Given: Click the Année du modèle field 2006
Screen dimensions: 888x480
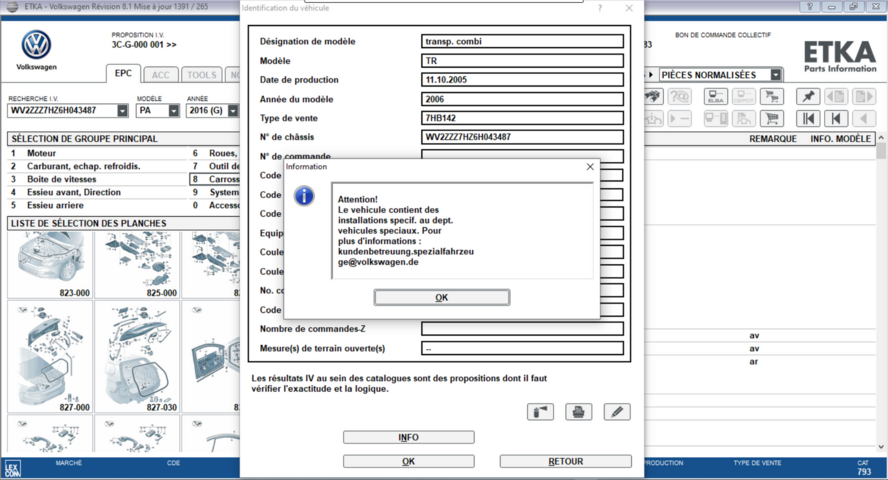Looking at the screenshot, I should click(x=522, y=99).
